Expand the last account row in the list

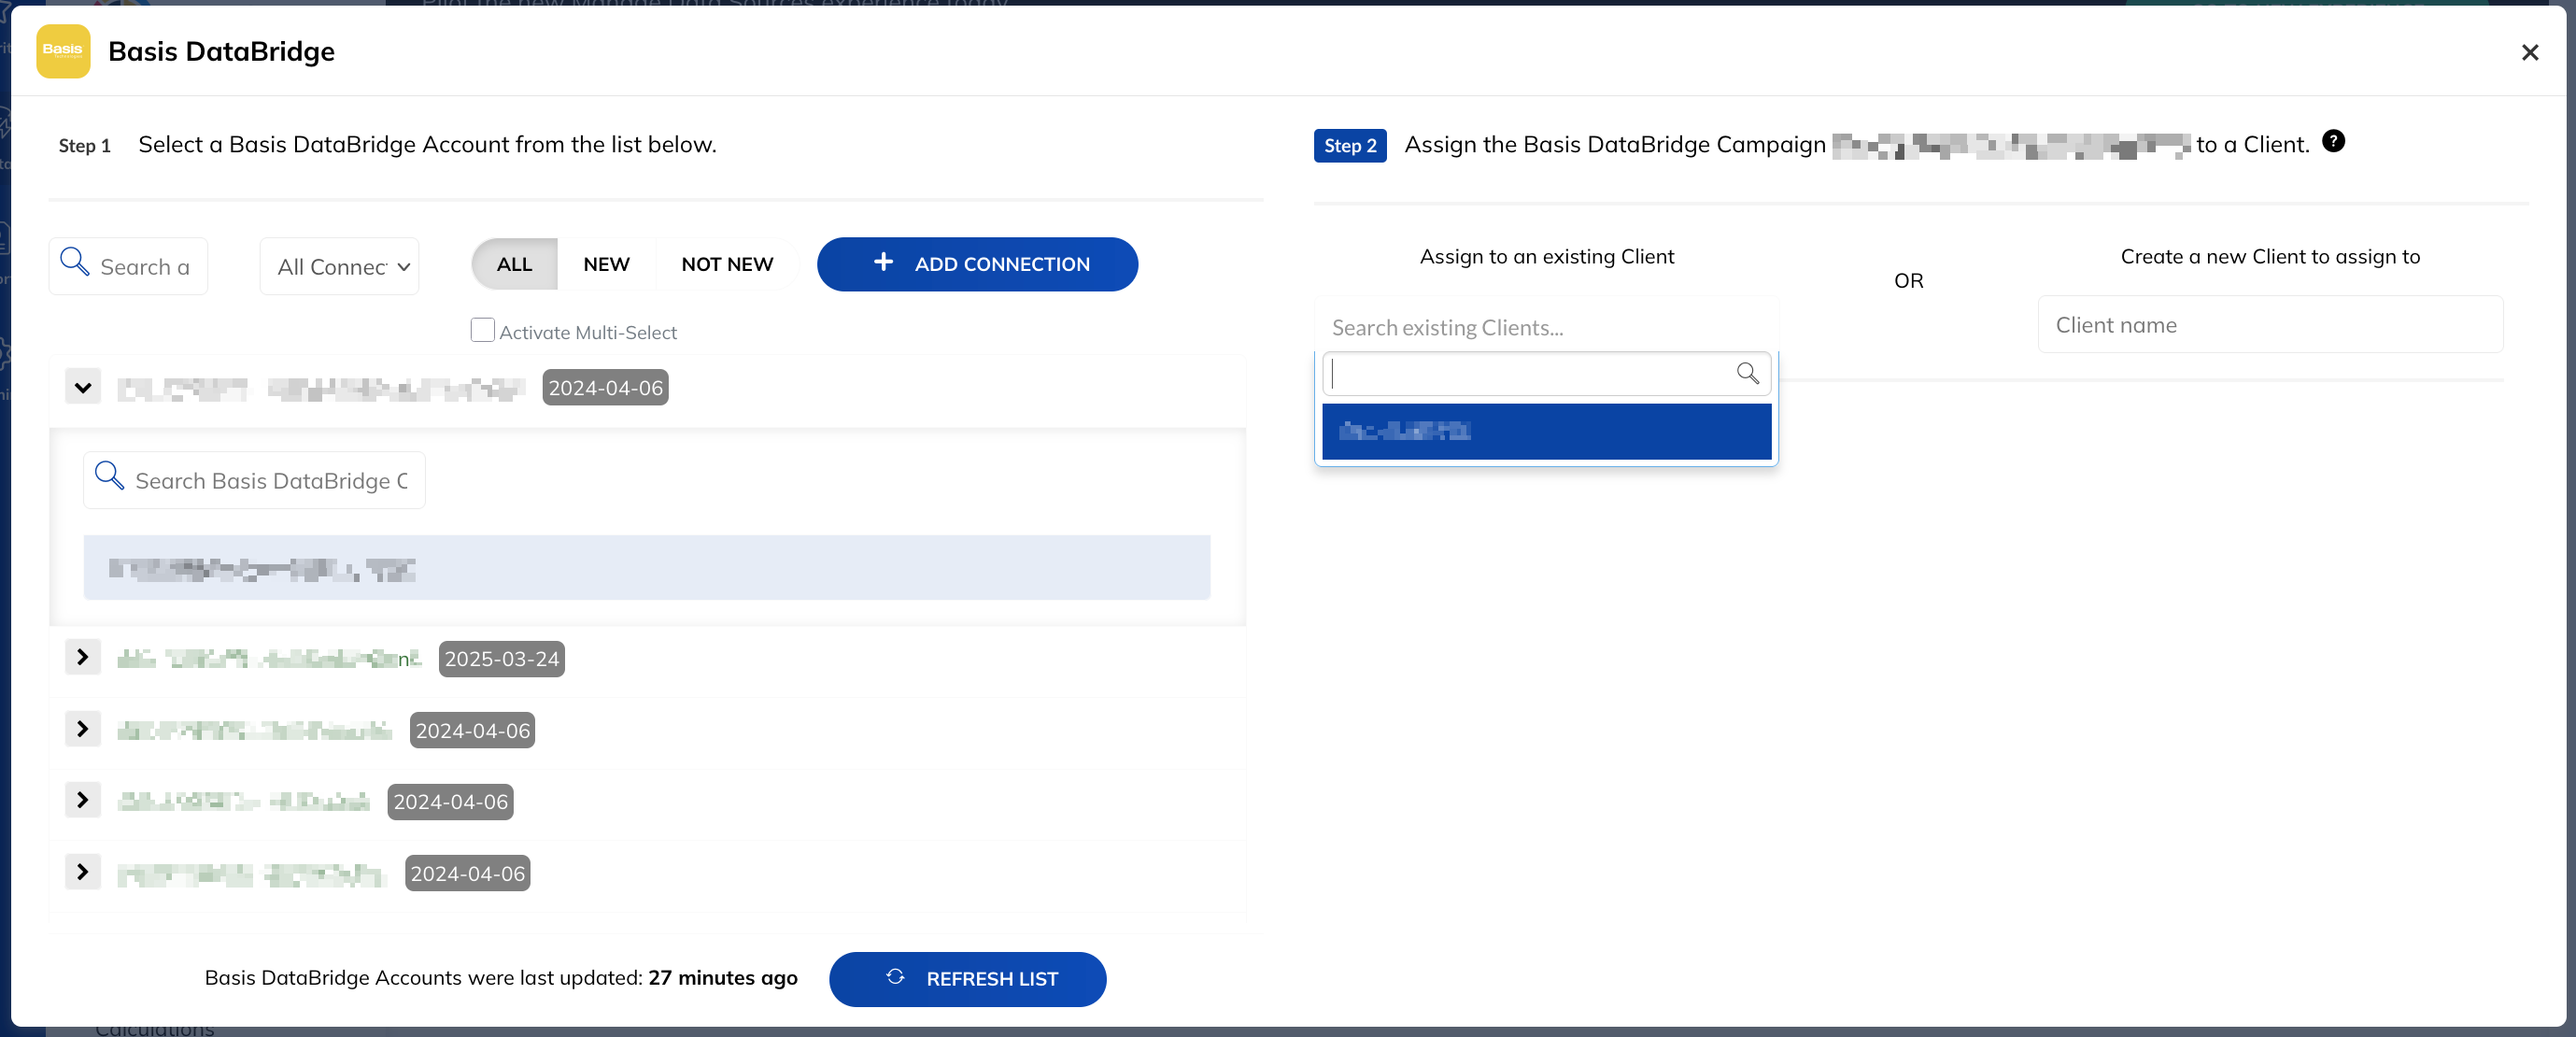pyautogui.click(x=83, y=872)
